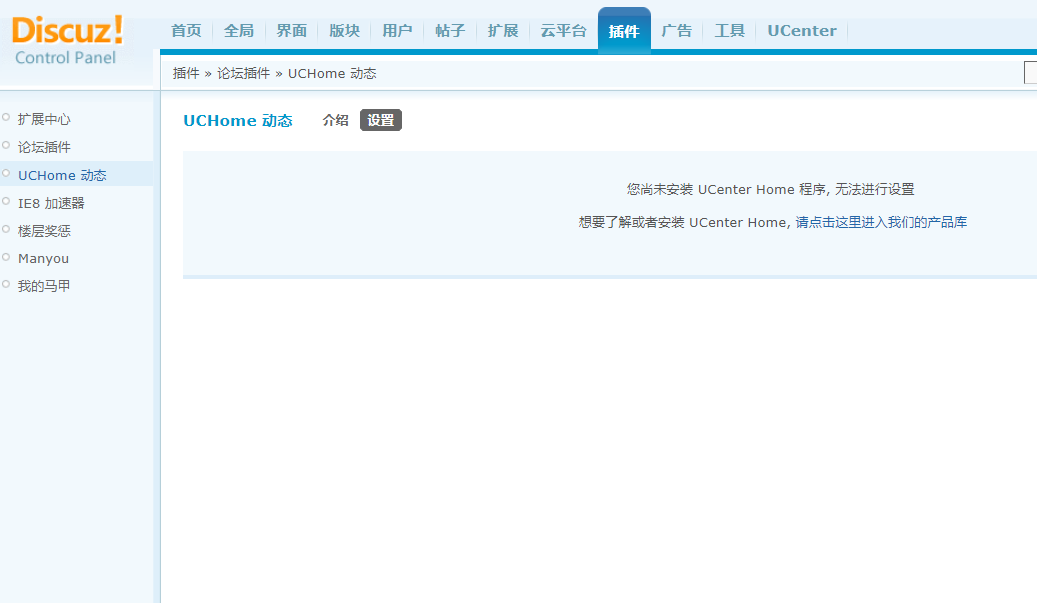Open the 帖子 top menu
This screenshot has width=1037, height=603.
450,30
